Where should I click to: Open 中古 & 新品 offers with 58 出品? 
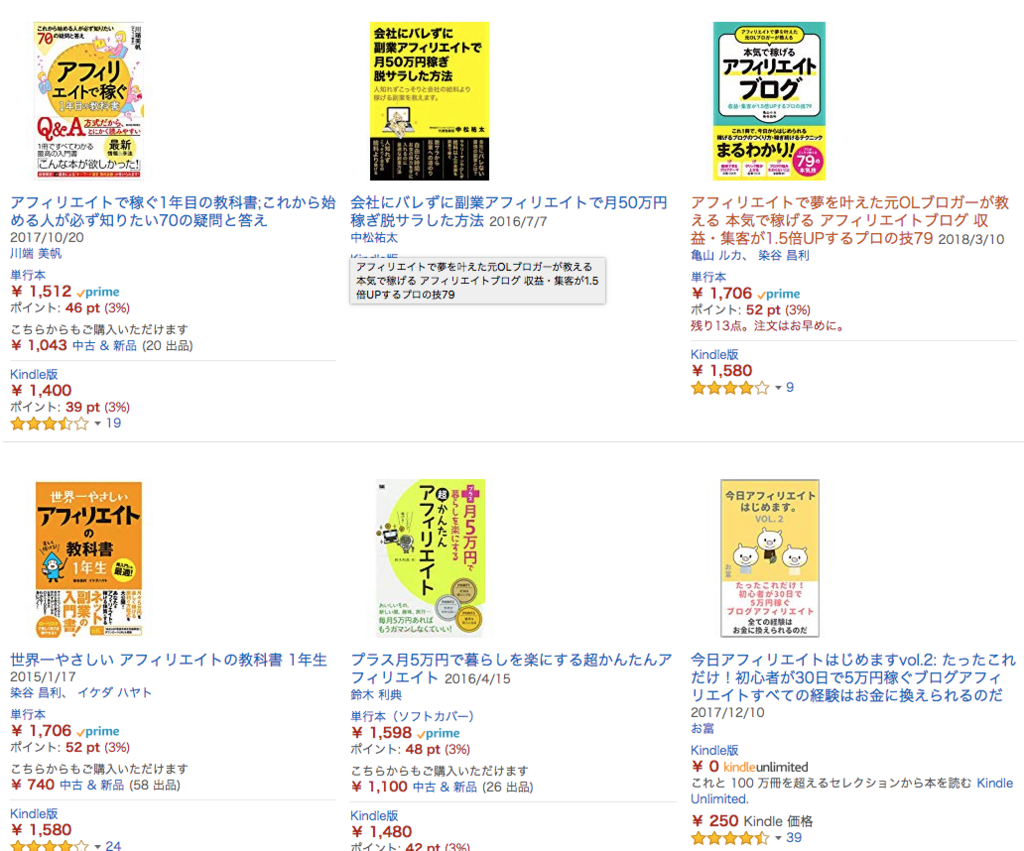click(92, 785)
